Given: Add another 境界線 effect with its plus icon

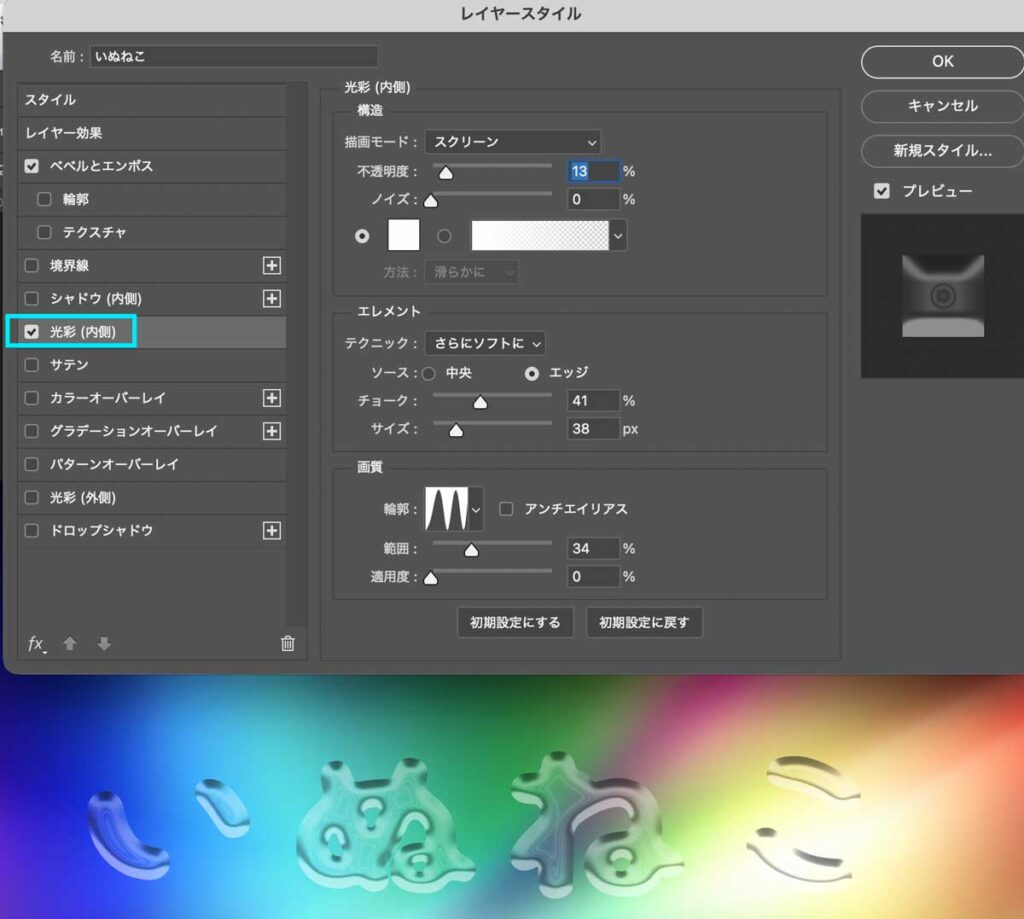Looking at the screenshot, I should 271,265.
